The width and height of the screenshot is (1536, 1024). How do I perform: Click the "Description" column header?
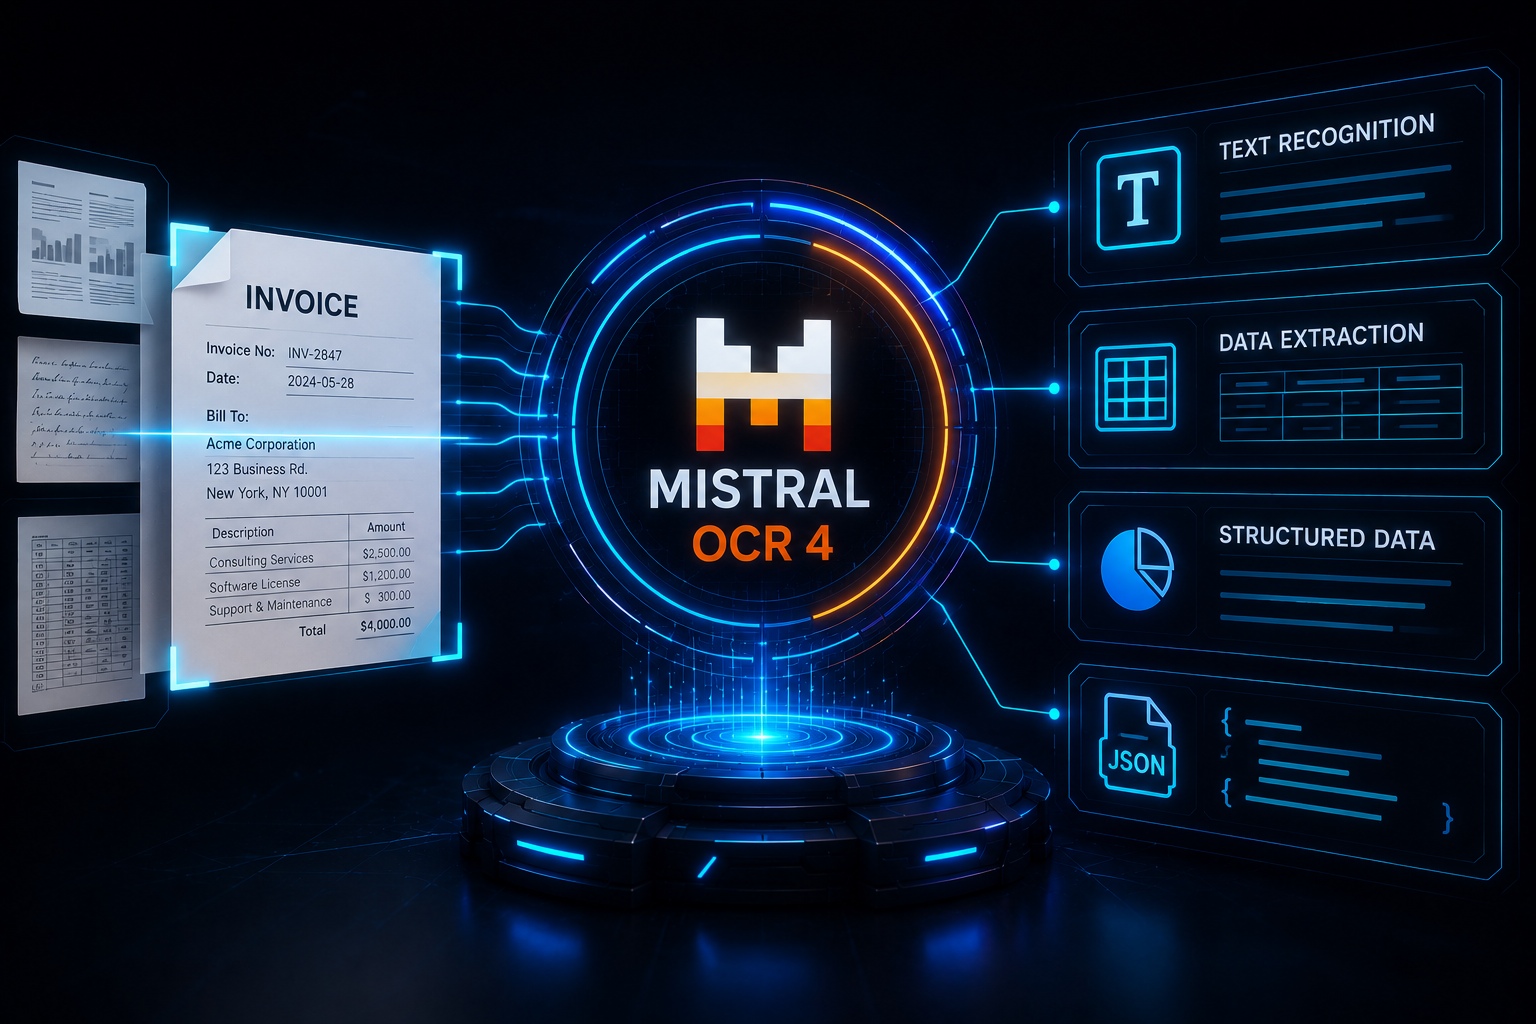coord(243,533)
